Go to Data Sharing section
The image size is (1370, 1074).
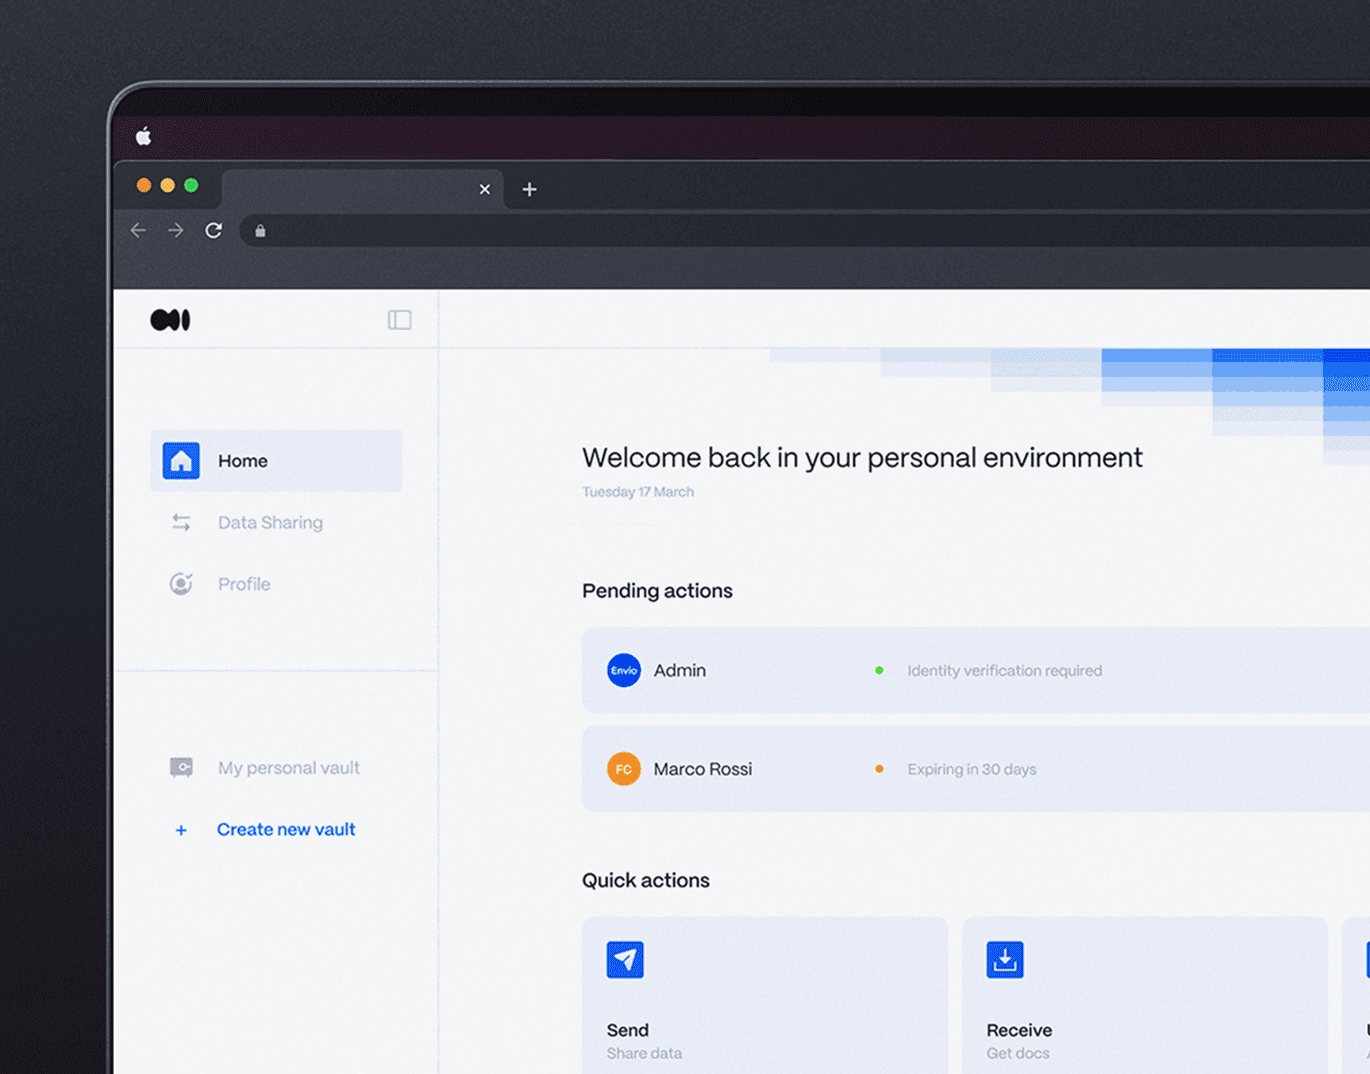pyautogui.click(x=270, y=523)
